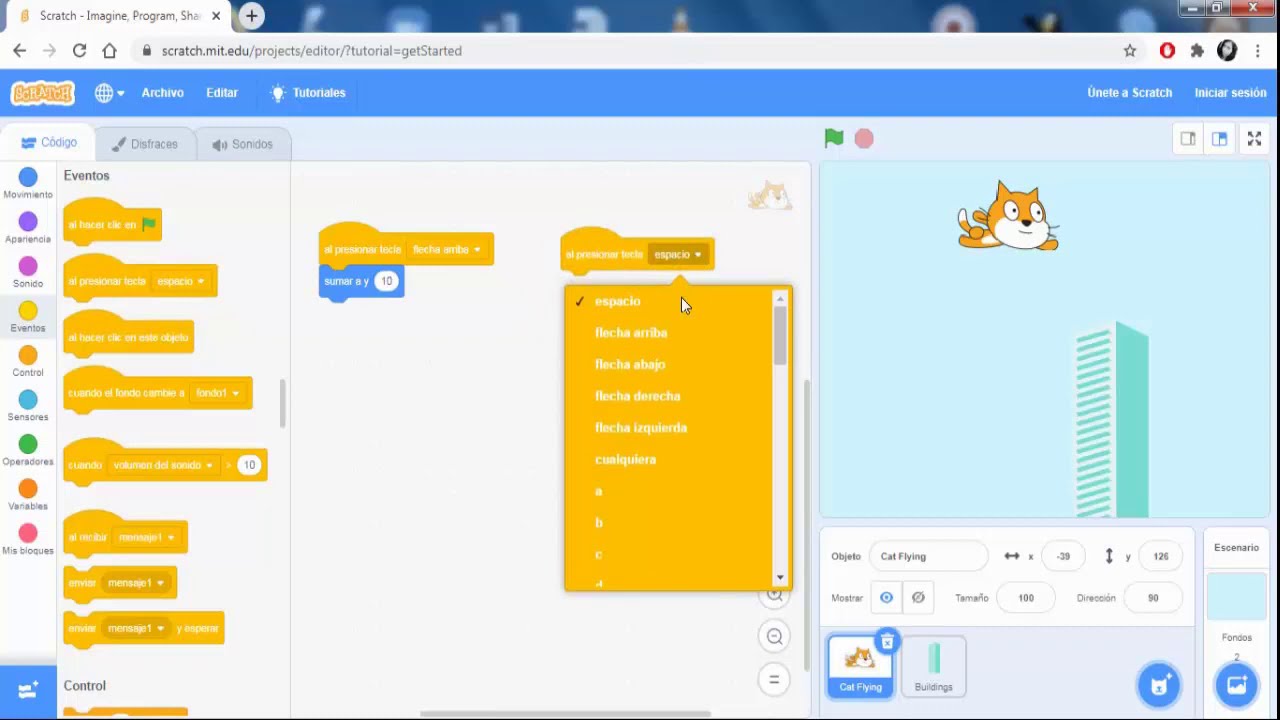Click 'al hacer clic en este objeto' block
1280x720 pixels.
[128, 335]
